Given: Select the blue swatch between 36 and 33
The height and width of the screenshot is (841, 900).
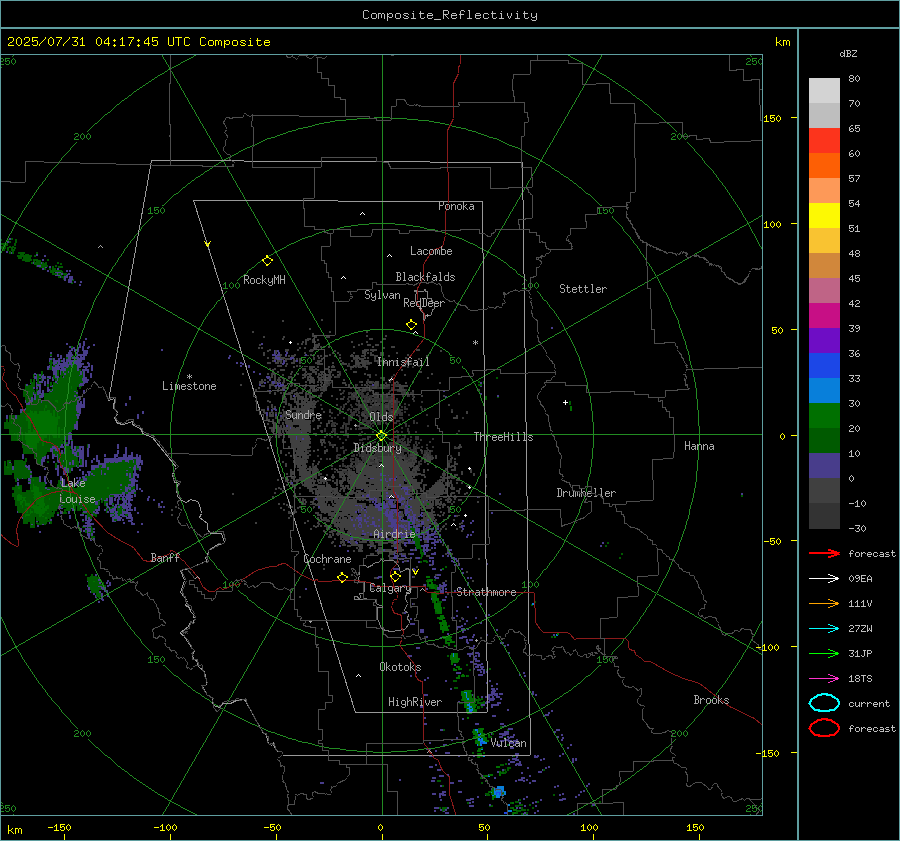Looking at the screenshot, I should pos(824,366).
